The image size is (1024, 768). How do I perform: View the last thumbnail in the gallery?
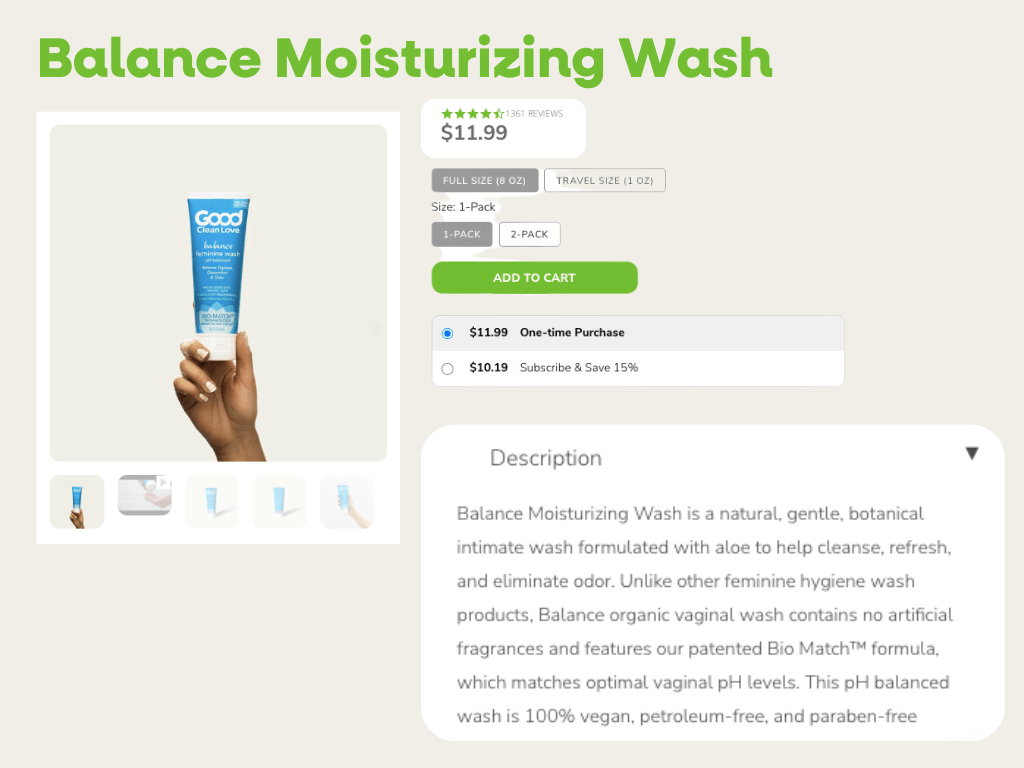(x=346, y=501)
